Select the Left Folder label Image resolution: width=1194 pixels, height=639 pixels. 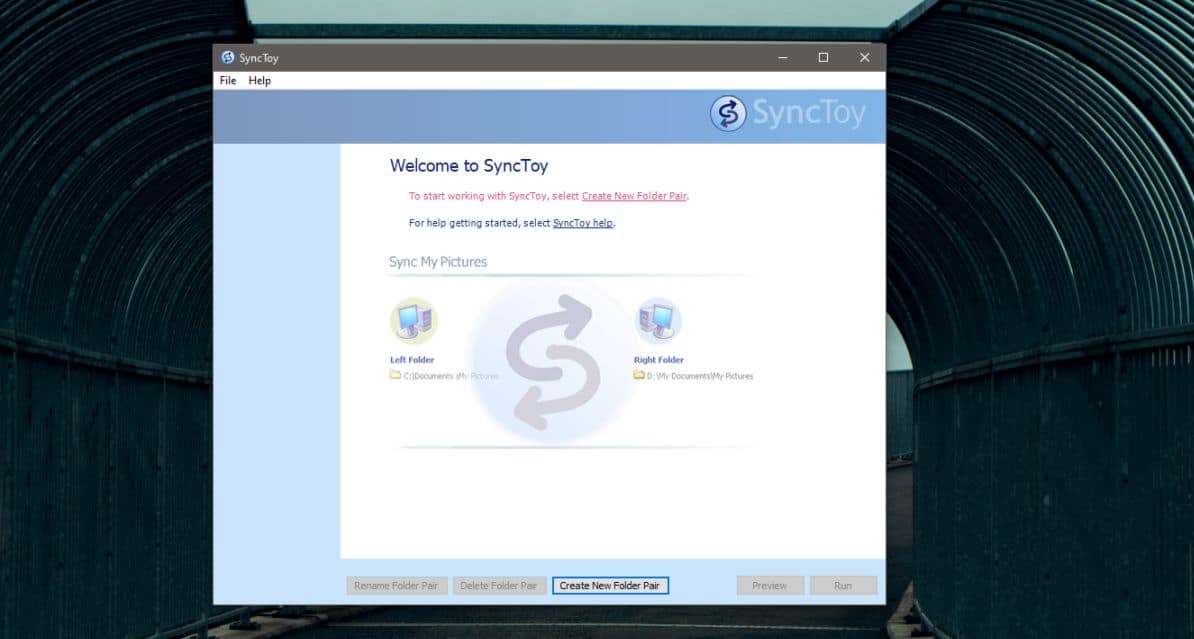pyautogui.click(x=412, y=359)
